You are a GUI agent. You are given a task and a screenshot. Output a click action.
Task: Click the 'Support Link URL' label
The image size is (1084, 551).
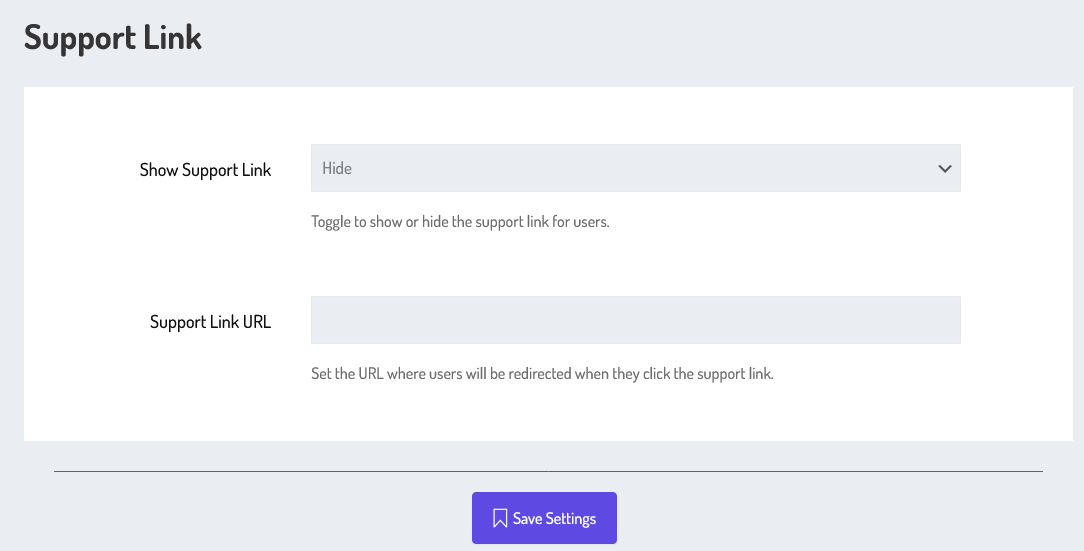tap(210, 322)
